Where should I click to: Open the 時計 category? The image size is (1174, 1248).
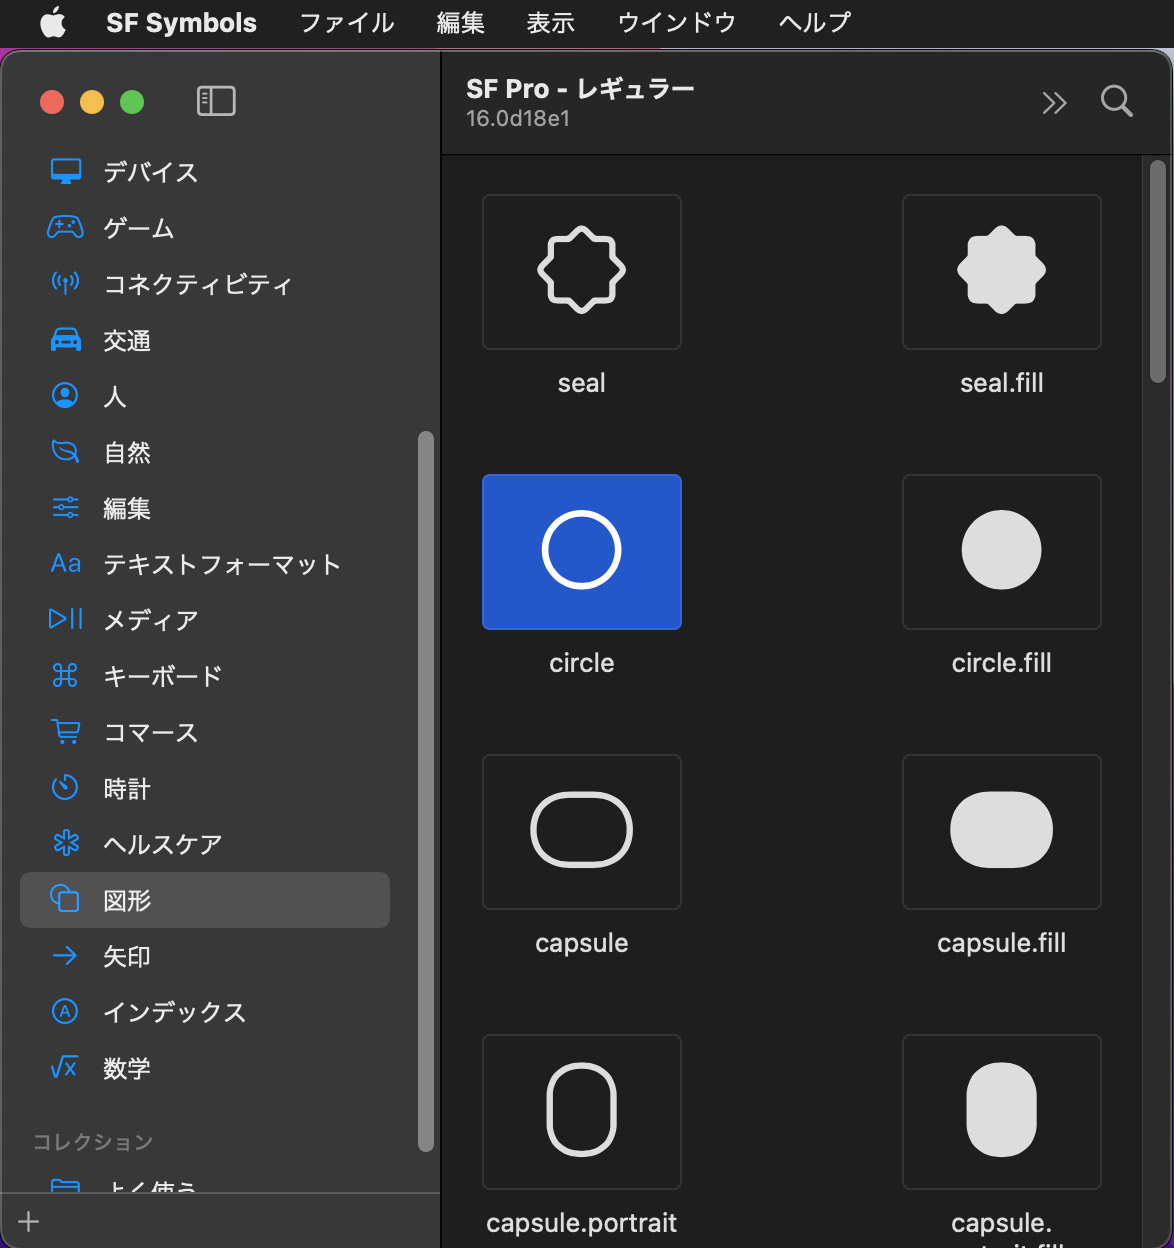[205, 788]
